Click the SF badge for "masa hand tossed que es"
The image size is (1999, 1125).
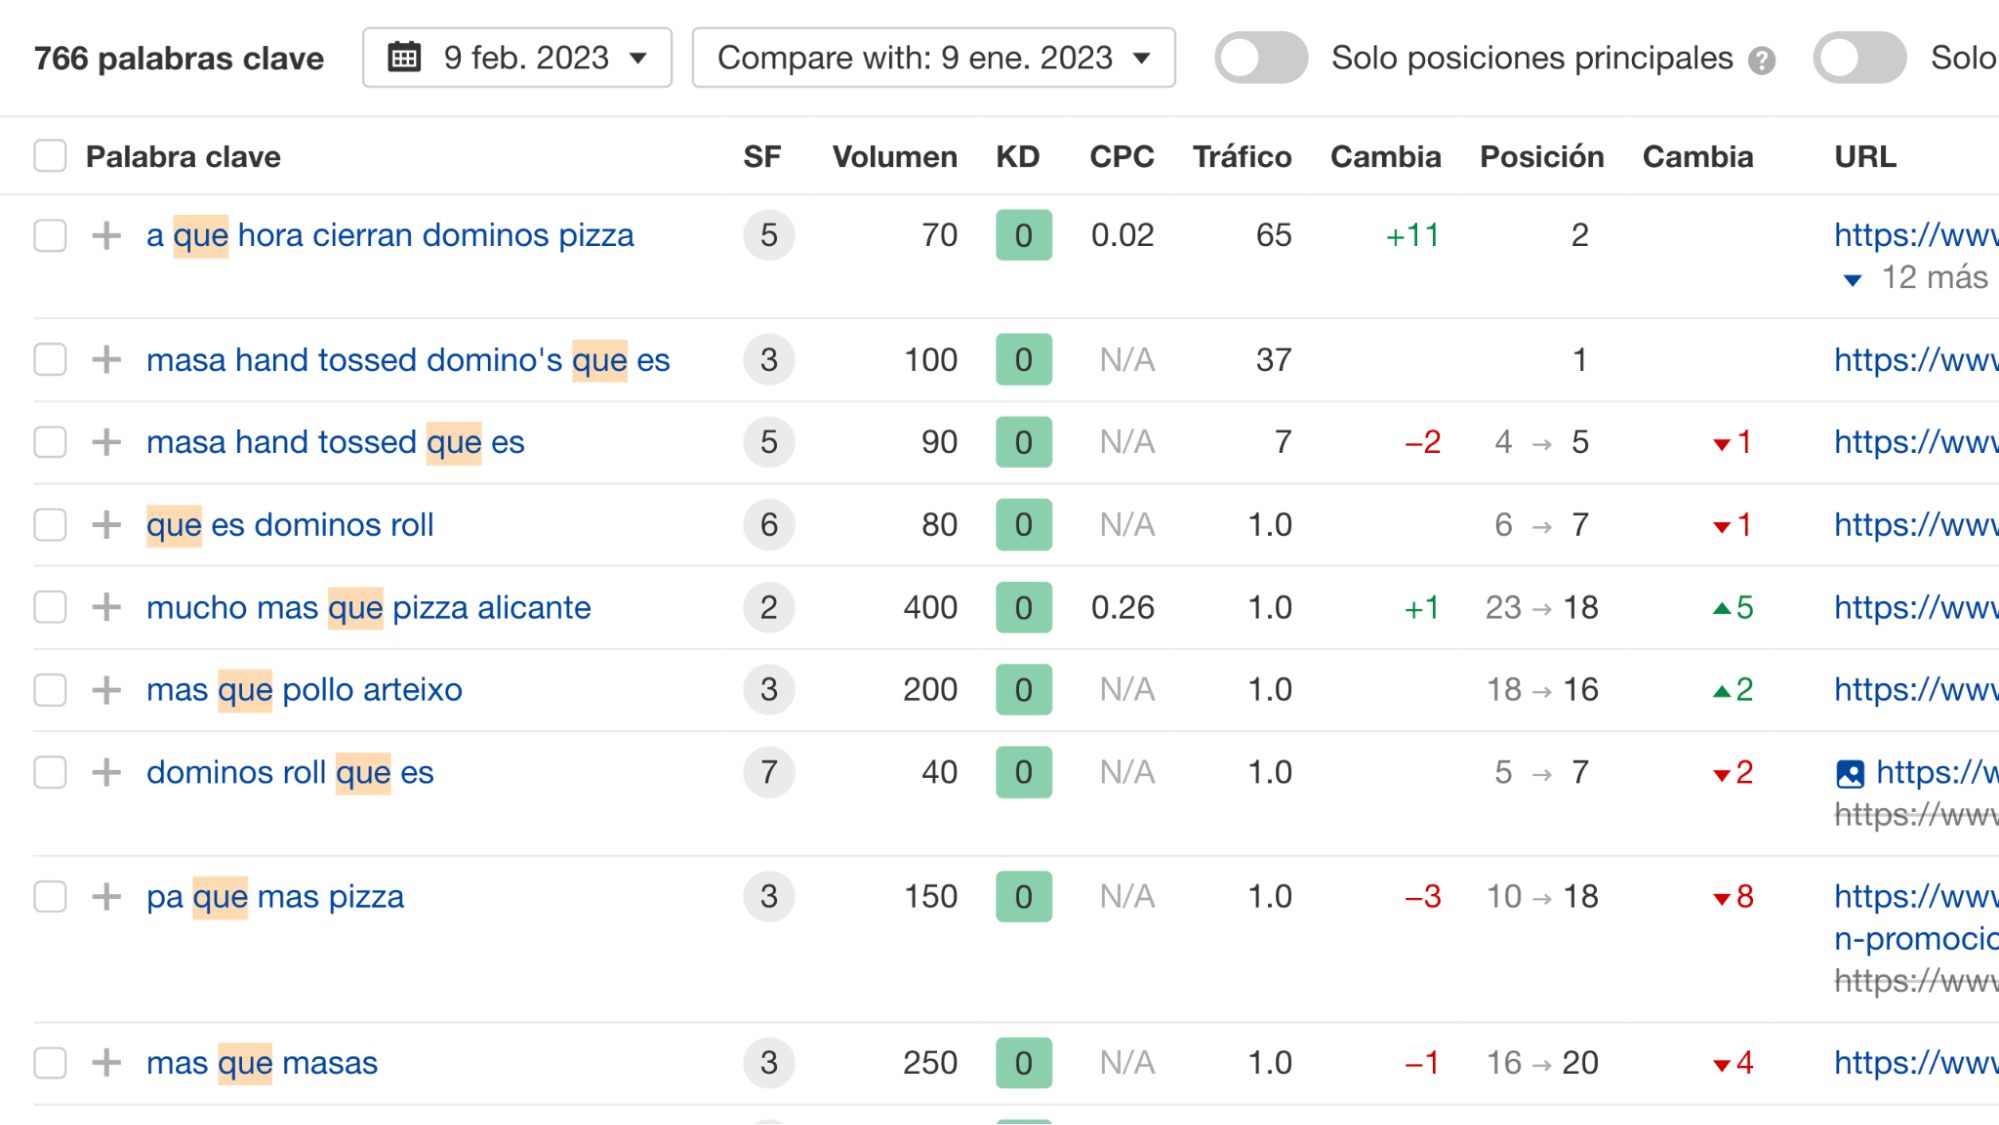click(x=767, y=442)
